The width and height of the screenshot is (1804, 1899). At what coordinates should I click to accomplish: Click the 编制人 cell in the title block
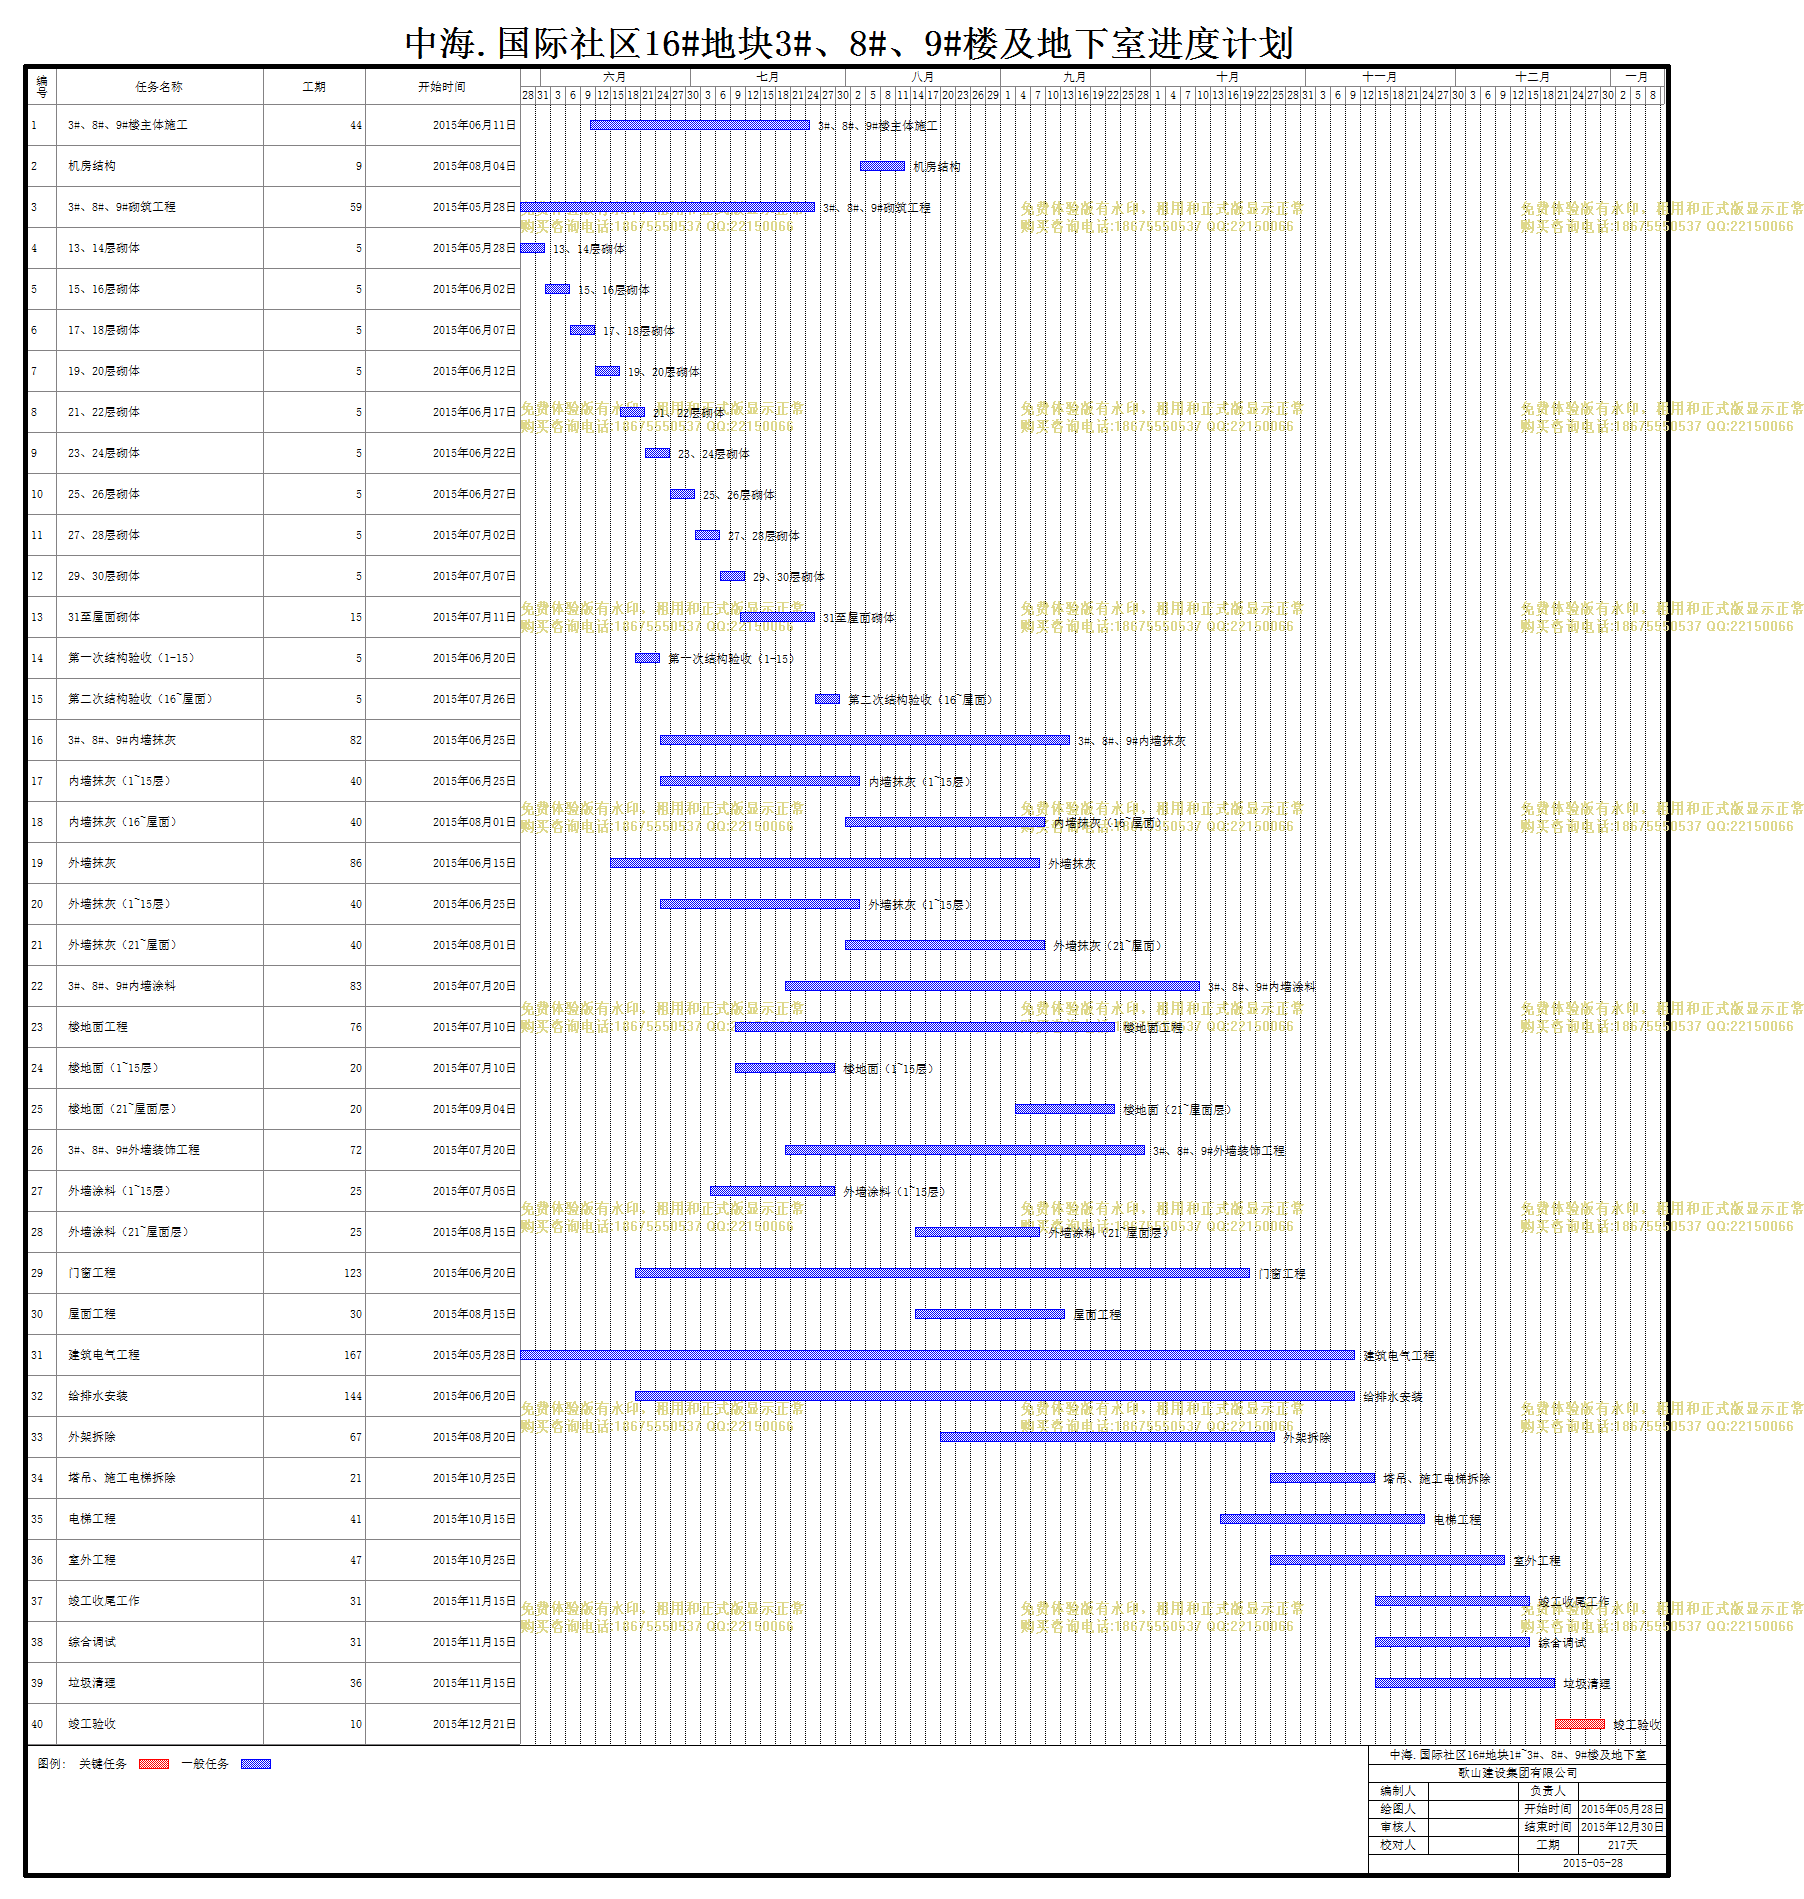pyautogui.click(x=1398, y=1791)
